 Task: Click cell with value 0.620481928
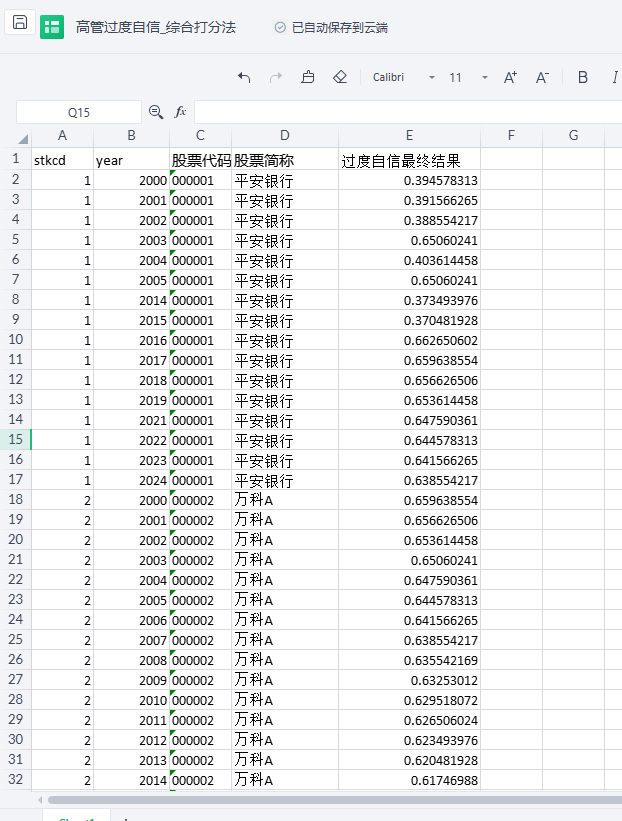click(x=409, y=760)
